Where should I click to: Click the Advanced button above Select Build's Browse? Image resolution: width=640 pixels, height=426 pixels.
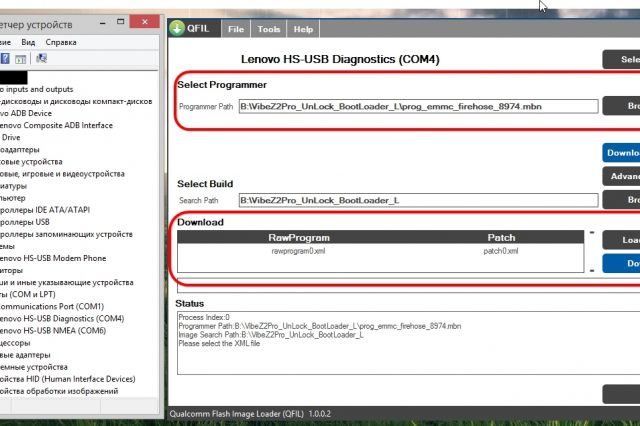click(x=621, y=176)
